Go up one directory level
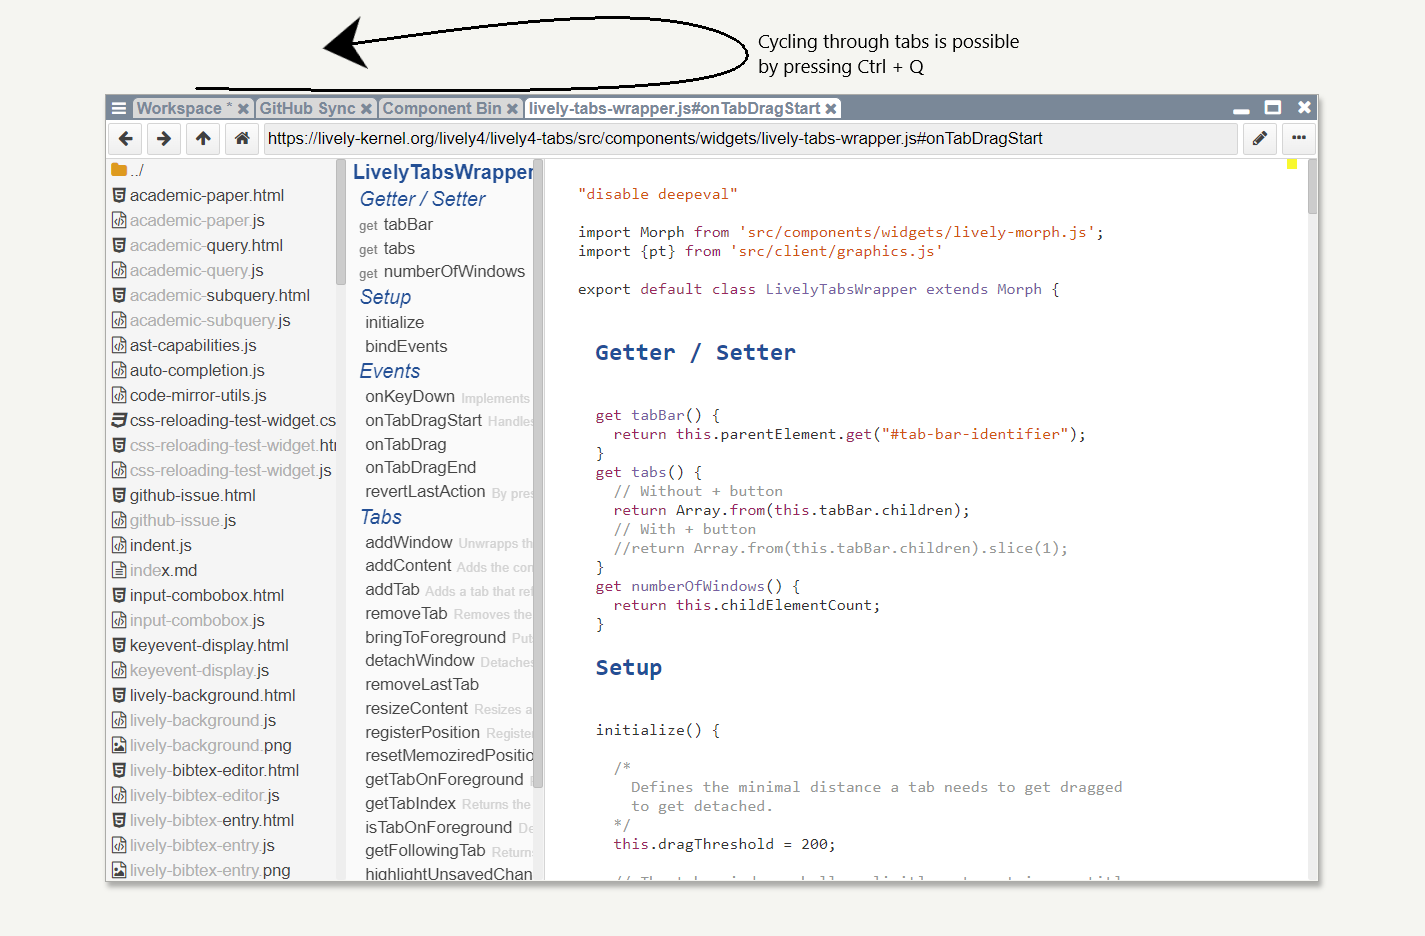Viewport: 1425px width, 936px height. click(203, 139)
